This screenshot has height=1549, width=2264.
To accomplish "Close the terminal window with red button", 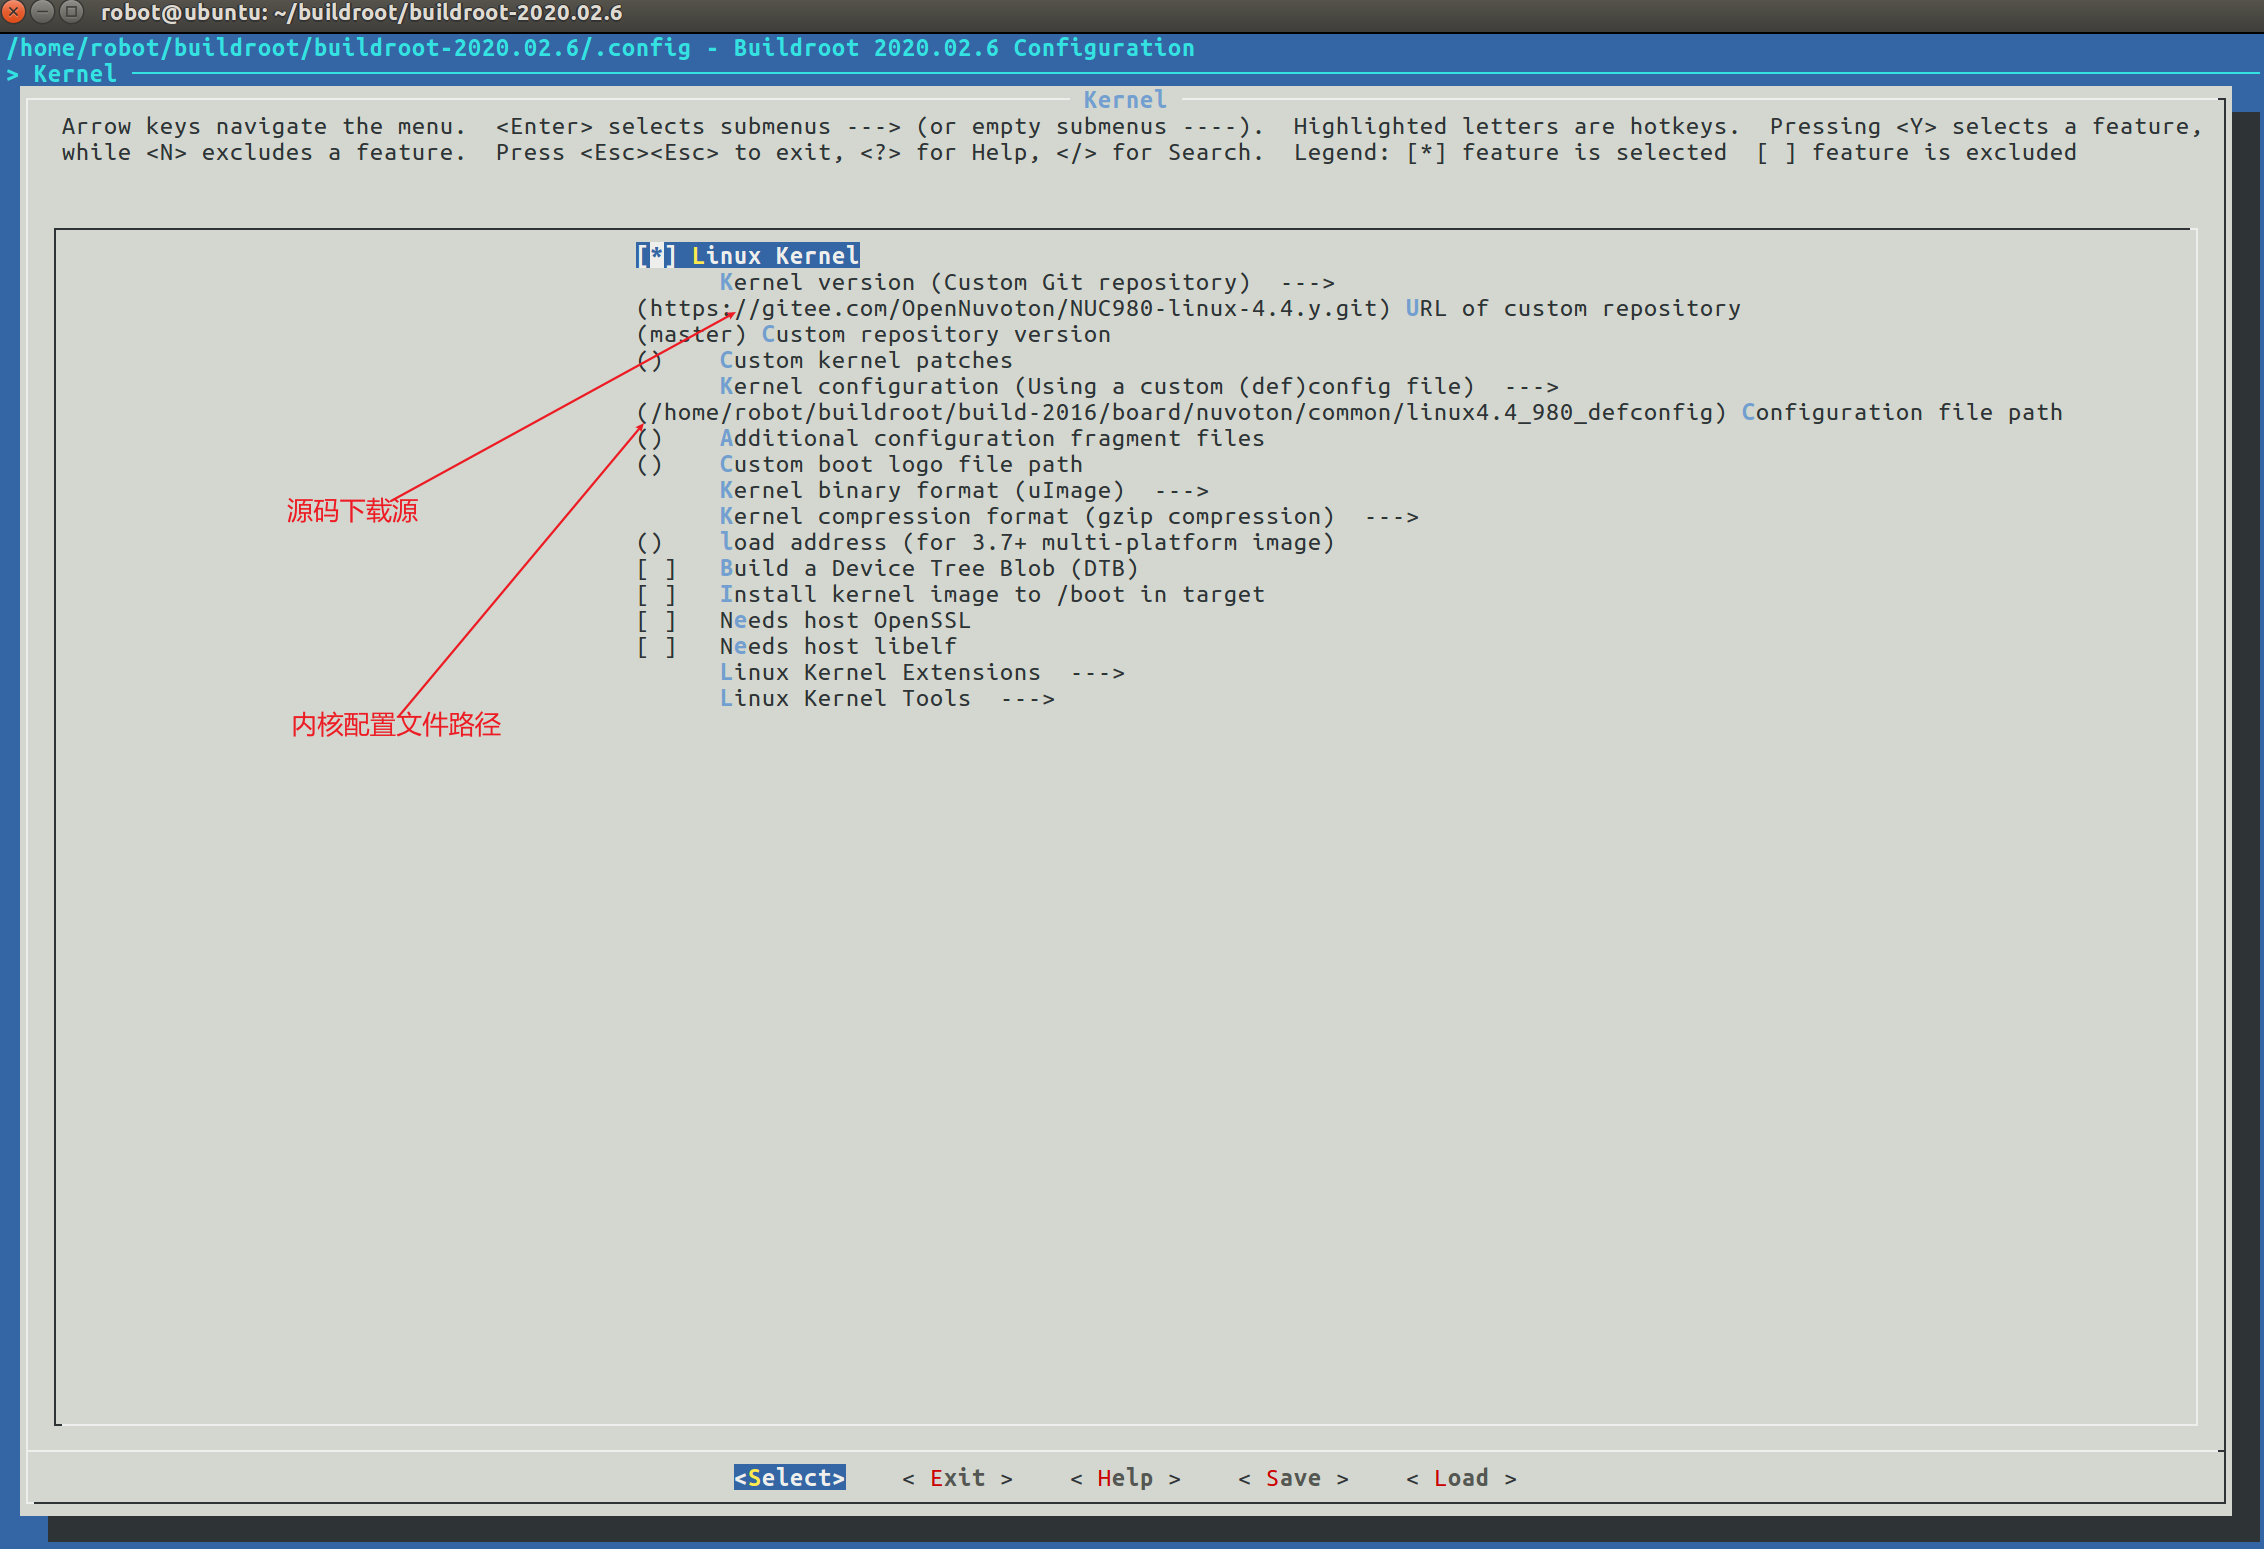I will 13,12.
